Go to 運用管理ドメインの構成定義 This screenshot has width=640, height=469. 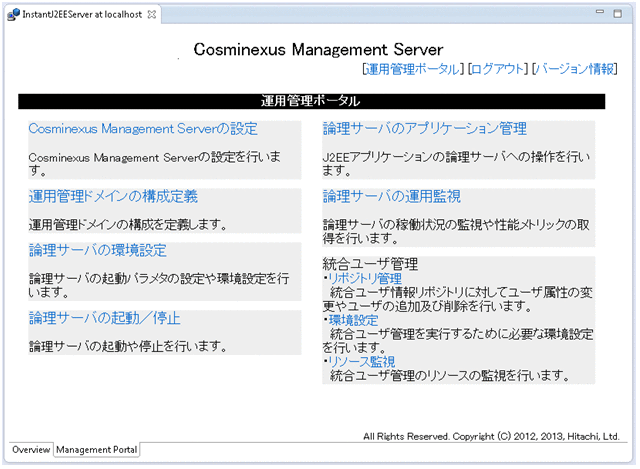point(113,196)
